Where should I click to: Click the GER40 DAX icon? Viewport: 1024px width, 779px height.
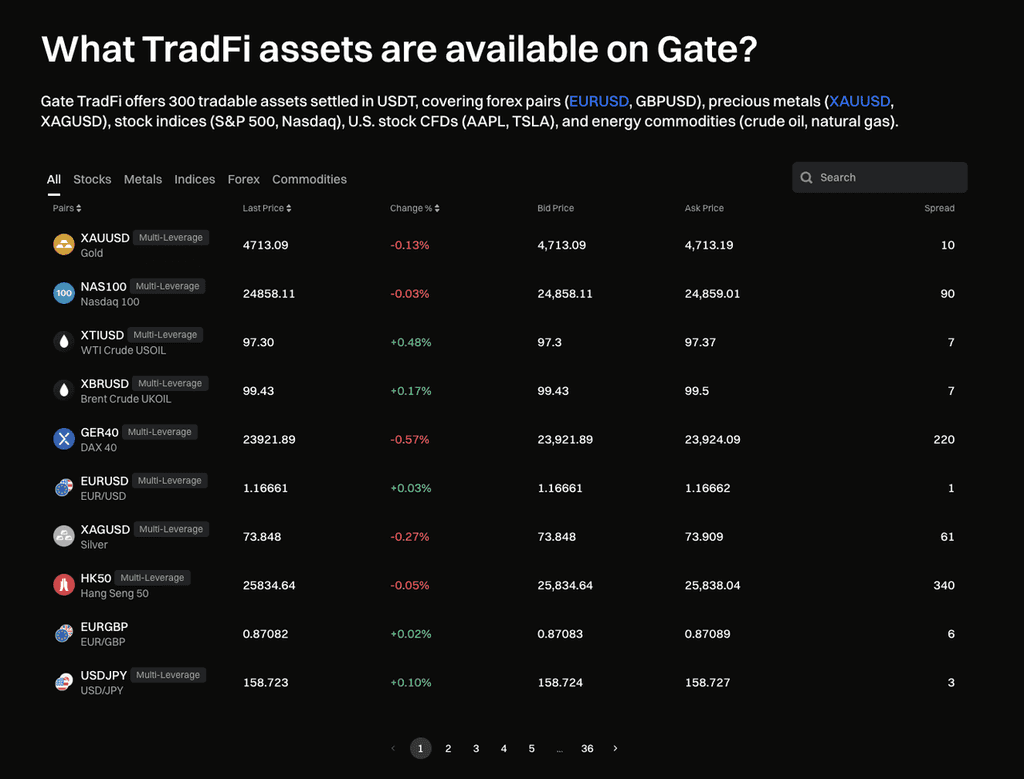(64, 439)
